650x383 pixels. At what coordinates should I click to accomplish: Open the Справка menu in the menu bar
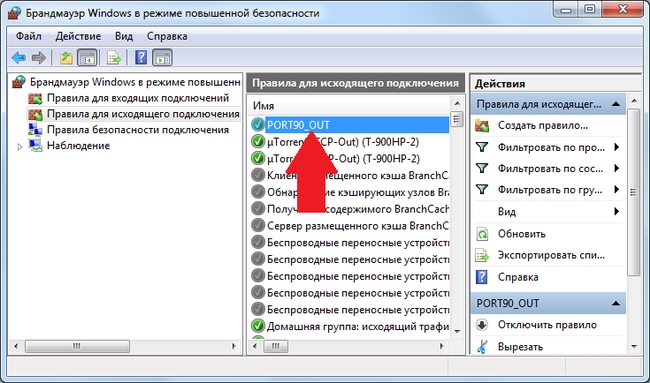(x=167, y=36)
